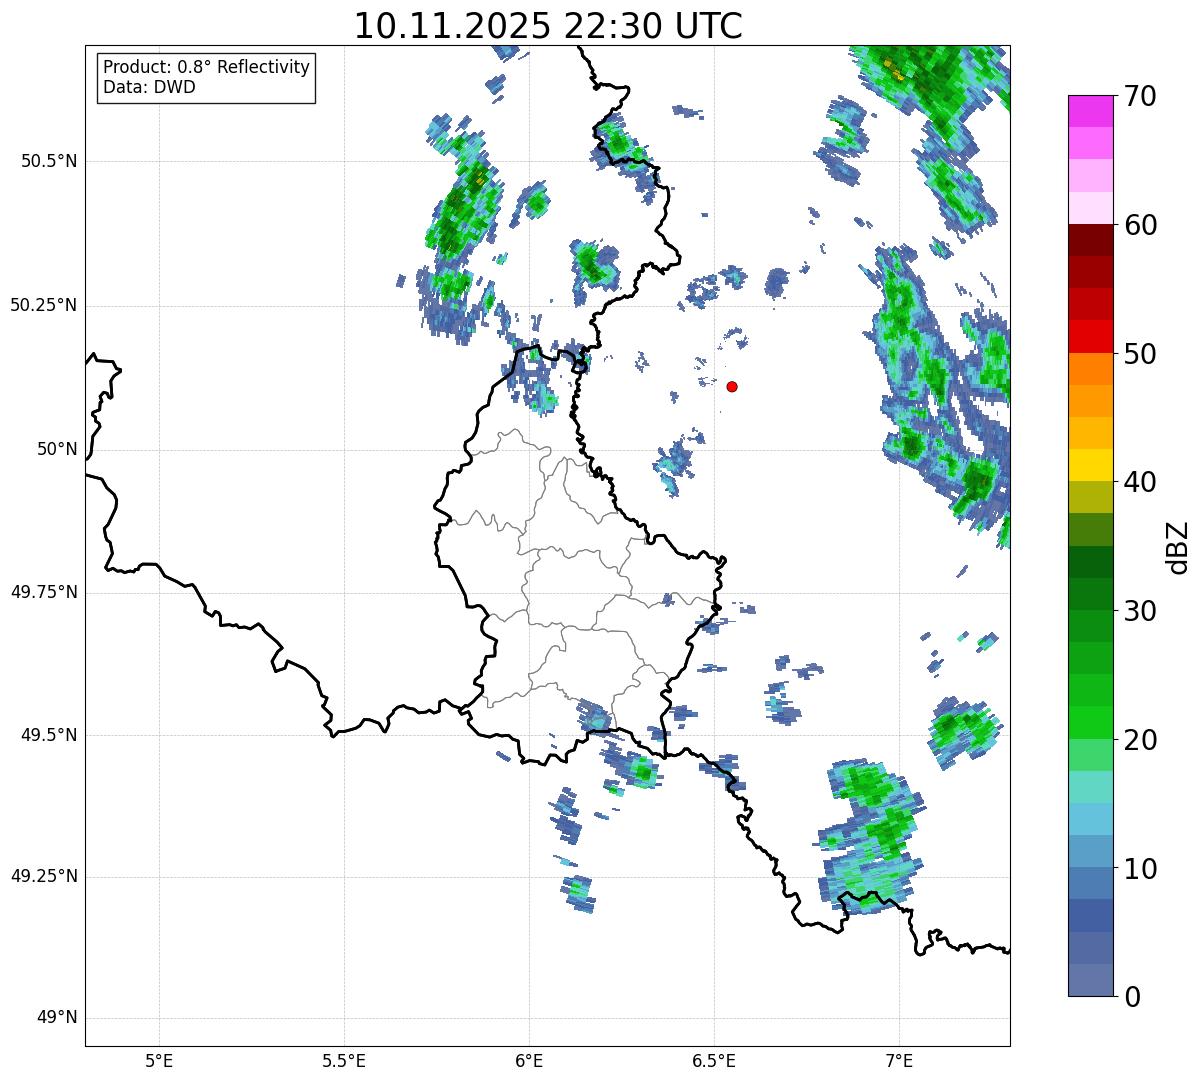The image size is (1202, 1081).
Task: Click the '49.25°N' latitude label
Action: (x=43, y=877)
